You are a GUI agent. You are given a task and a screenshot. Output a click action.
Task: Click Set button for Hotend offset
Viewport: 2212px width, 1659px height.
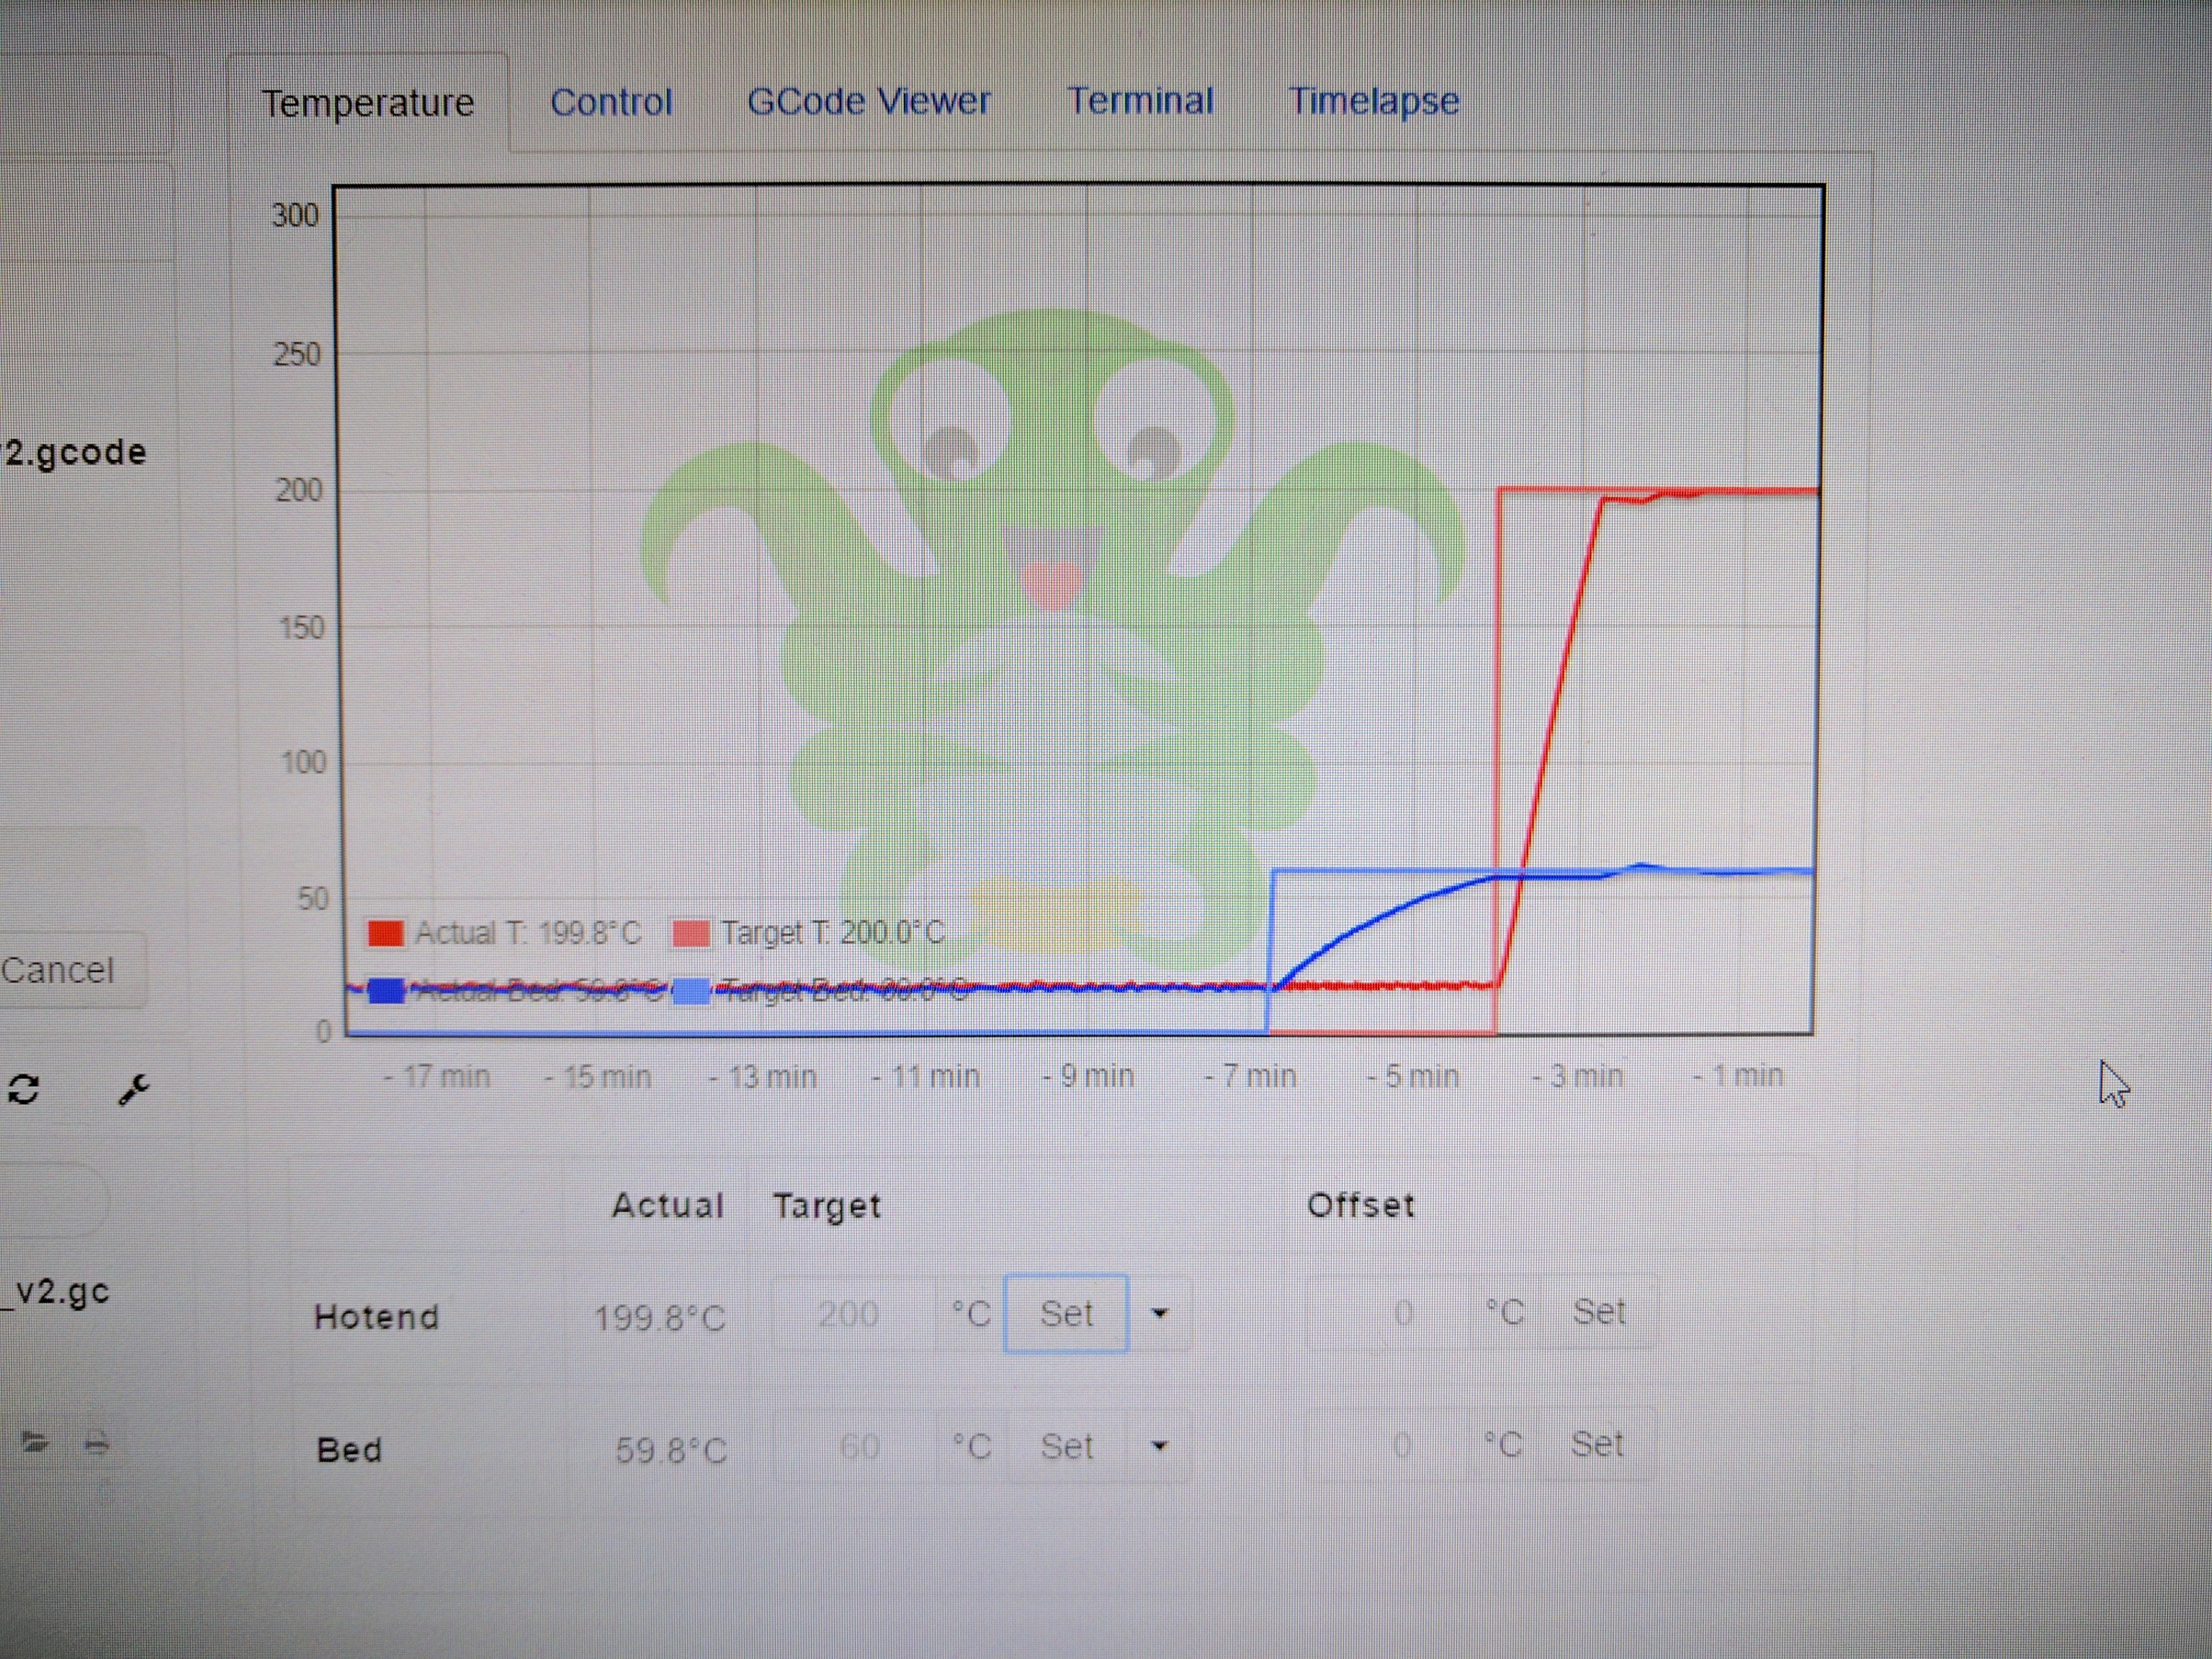click(x=1598, y=1312)
